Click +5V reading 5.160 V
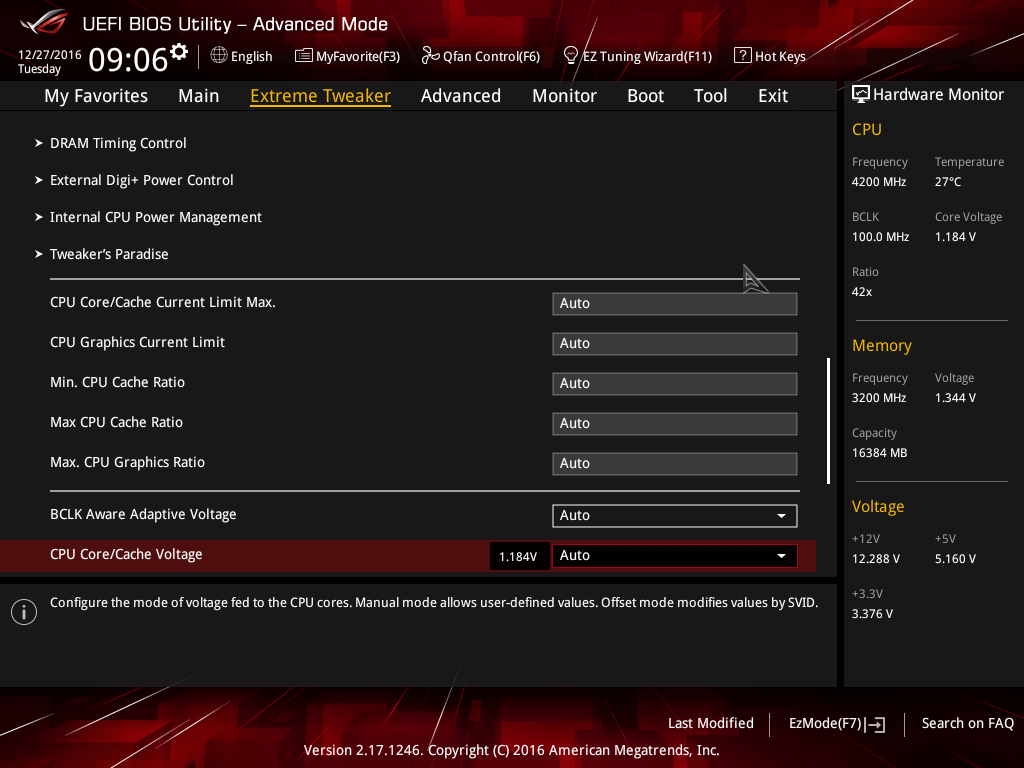 coord(955,558)
